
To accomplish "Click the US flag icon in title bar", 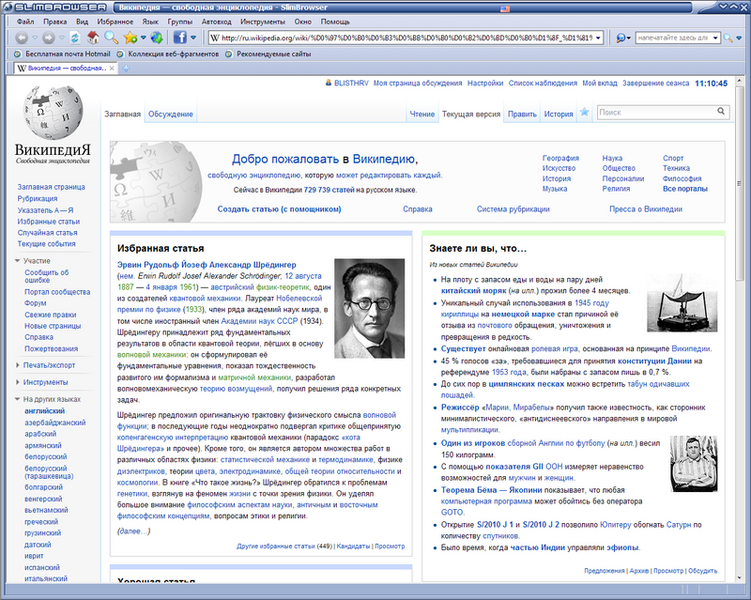I will (x=505, y=9).
